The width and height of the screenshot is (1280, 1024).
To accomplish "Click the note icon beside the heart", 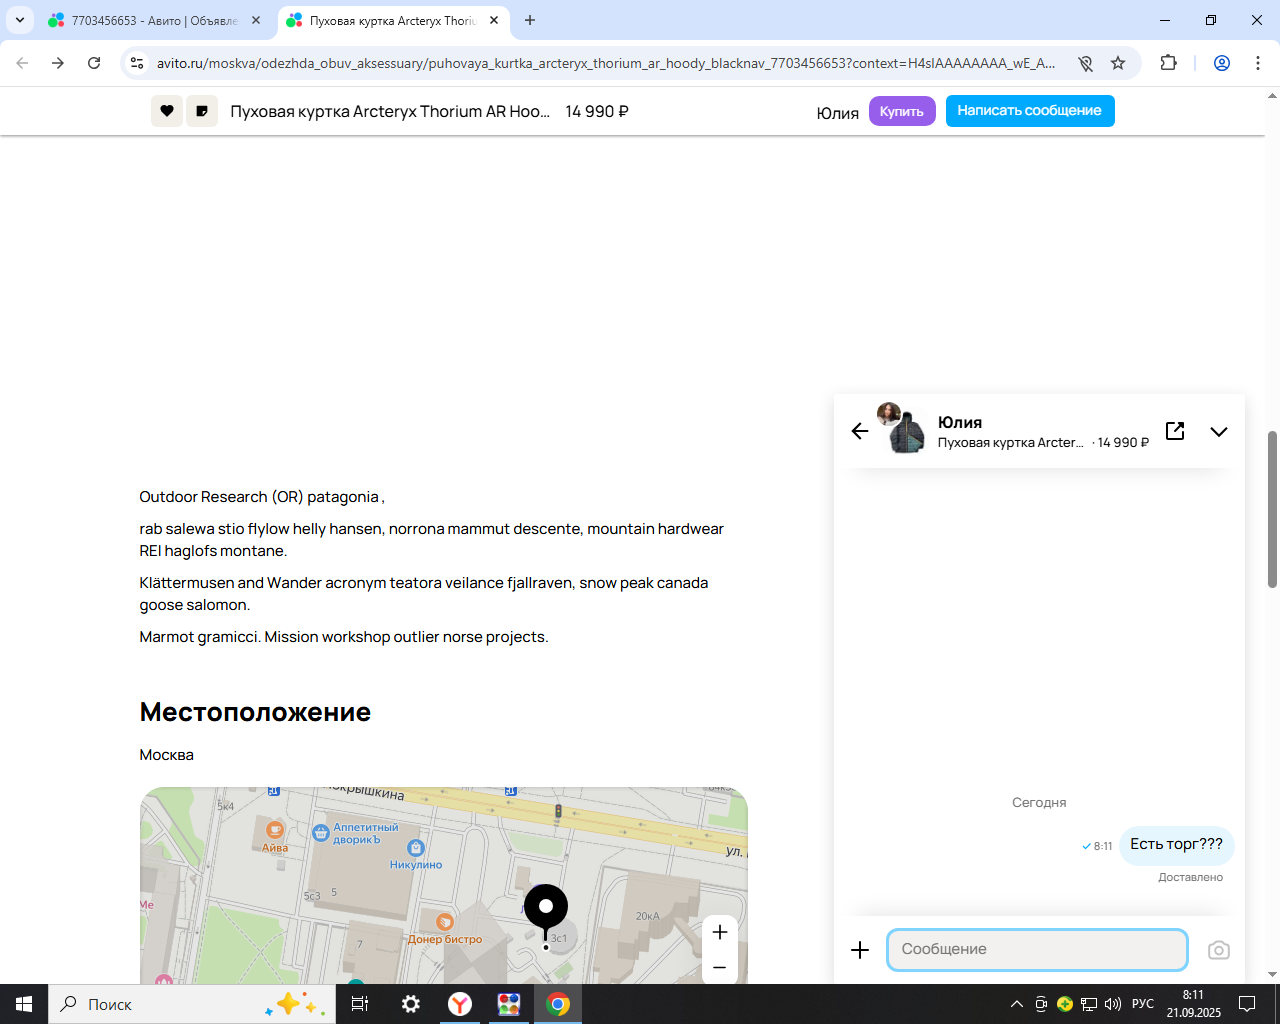I will tap(202, 111).
